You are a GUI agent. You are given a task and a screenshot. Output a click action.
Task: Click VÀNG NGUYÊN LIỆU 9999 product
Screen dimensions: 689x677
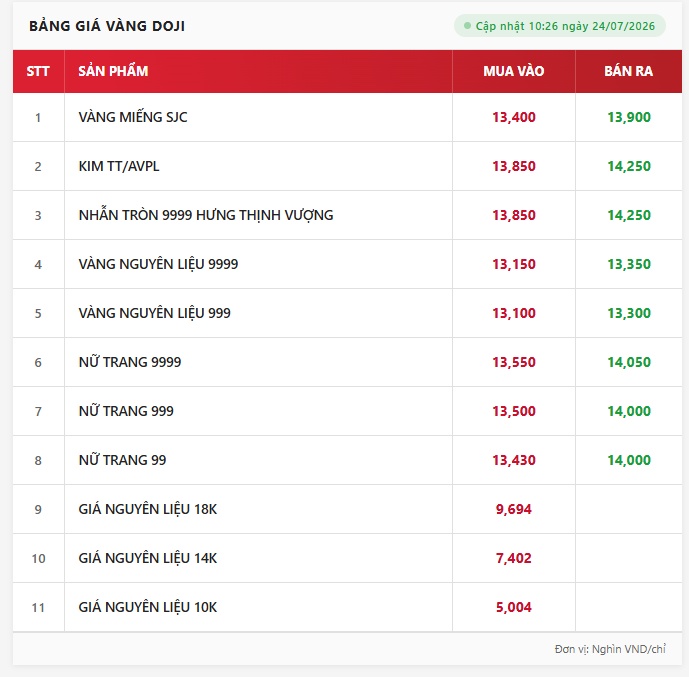(158, 264)
